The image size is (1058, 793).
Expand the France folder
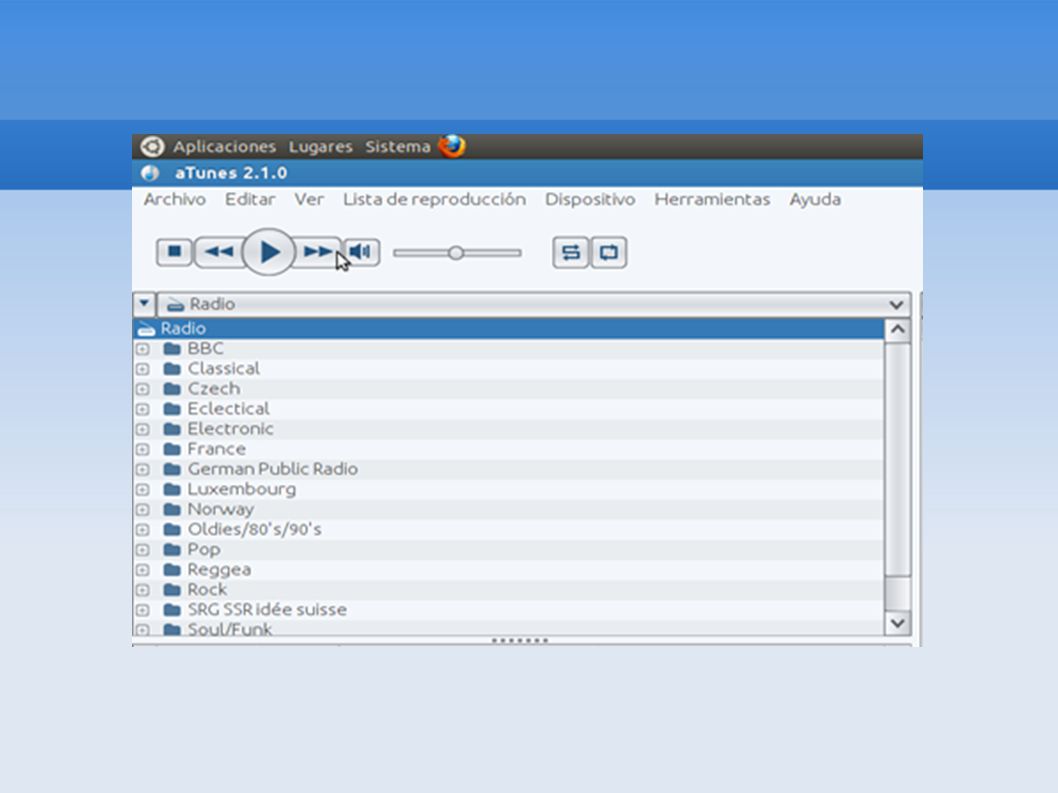(x=142, y=449)
